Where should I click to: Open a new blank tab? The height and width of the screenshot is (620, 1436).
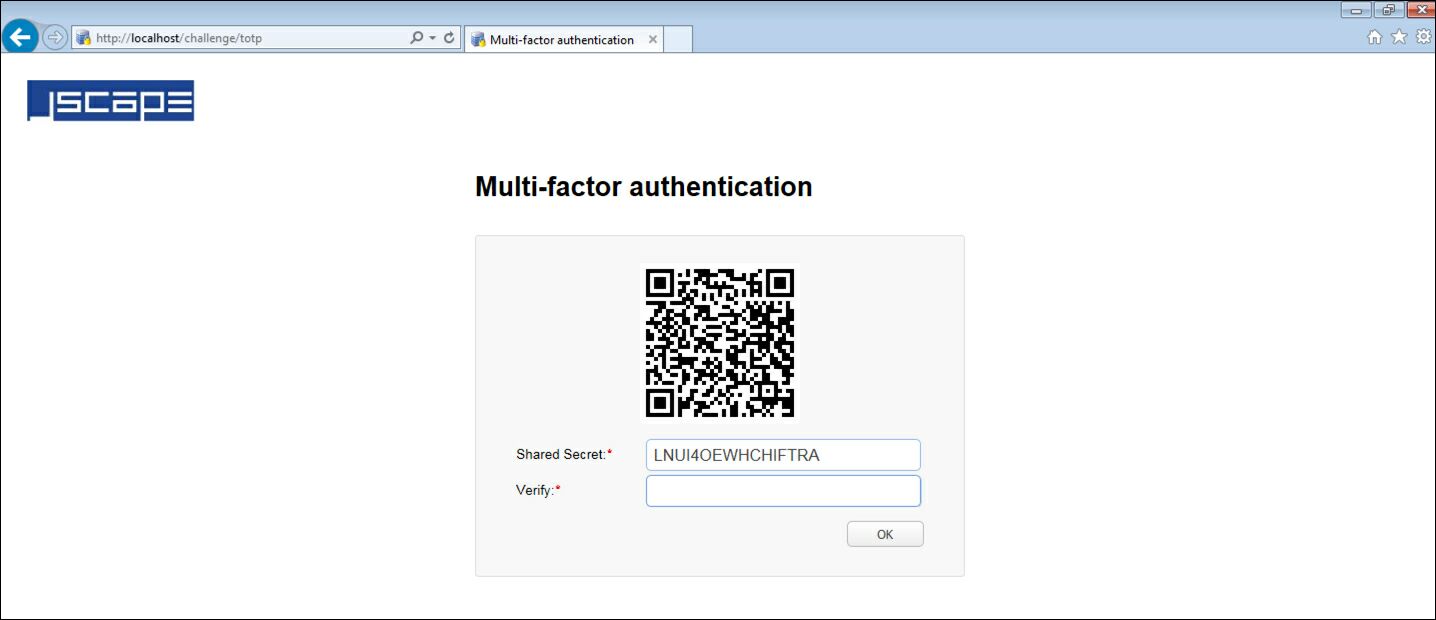pyautogui.click(x=678, y=40)
